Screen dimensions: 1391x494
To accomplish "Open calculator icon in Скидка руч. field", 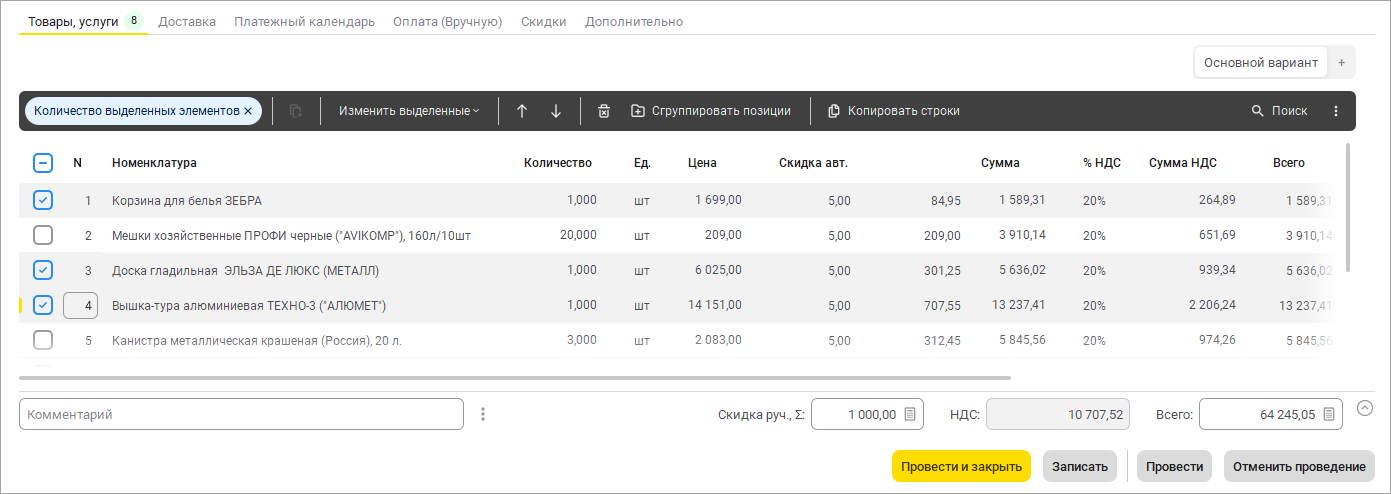I will (x=910, y=414).
